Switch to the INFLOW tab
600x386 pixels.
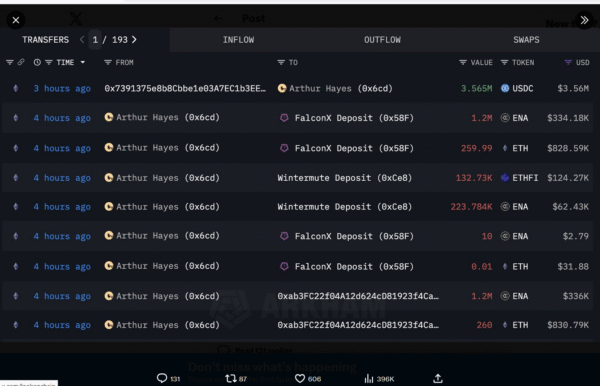coord(238,40)
